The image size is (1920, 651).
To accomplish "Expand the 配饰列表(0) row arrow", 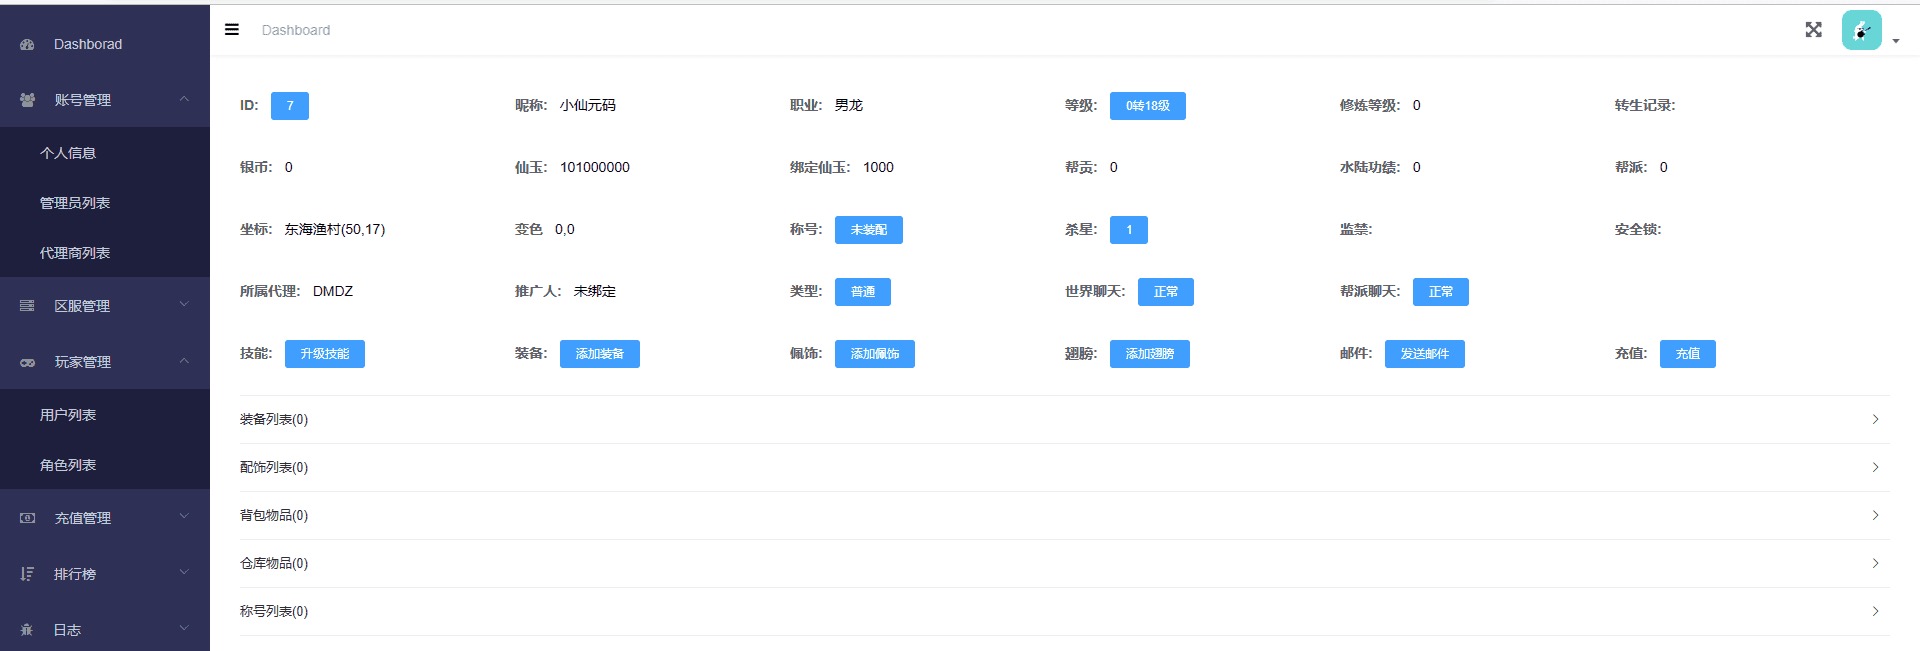I will [x=1875, y=467].
